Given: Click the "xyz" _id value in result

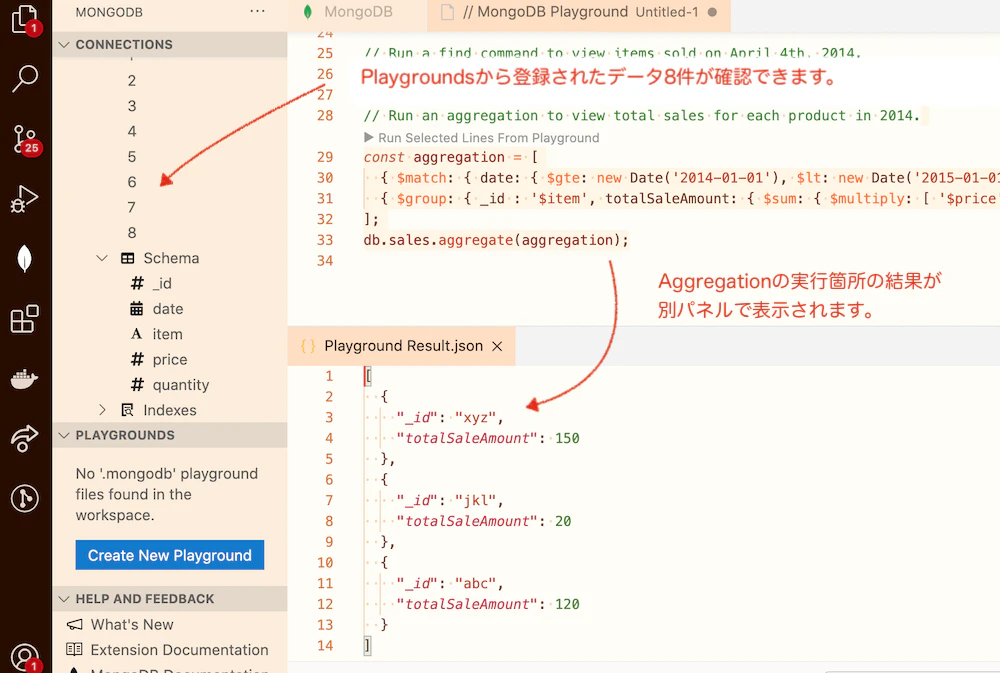Looking at the screenshot, I should 476,417.
